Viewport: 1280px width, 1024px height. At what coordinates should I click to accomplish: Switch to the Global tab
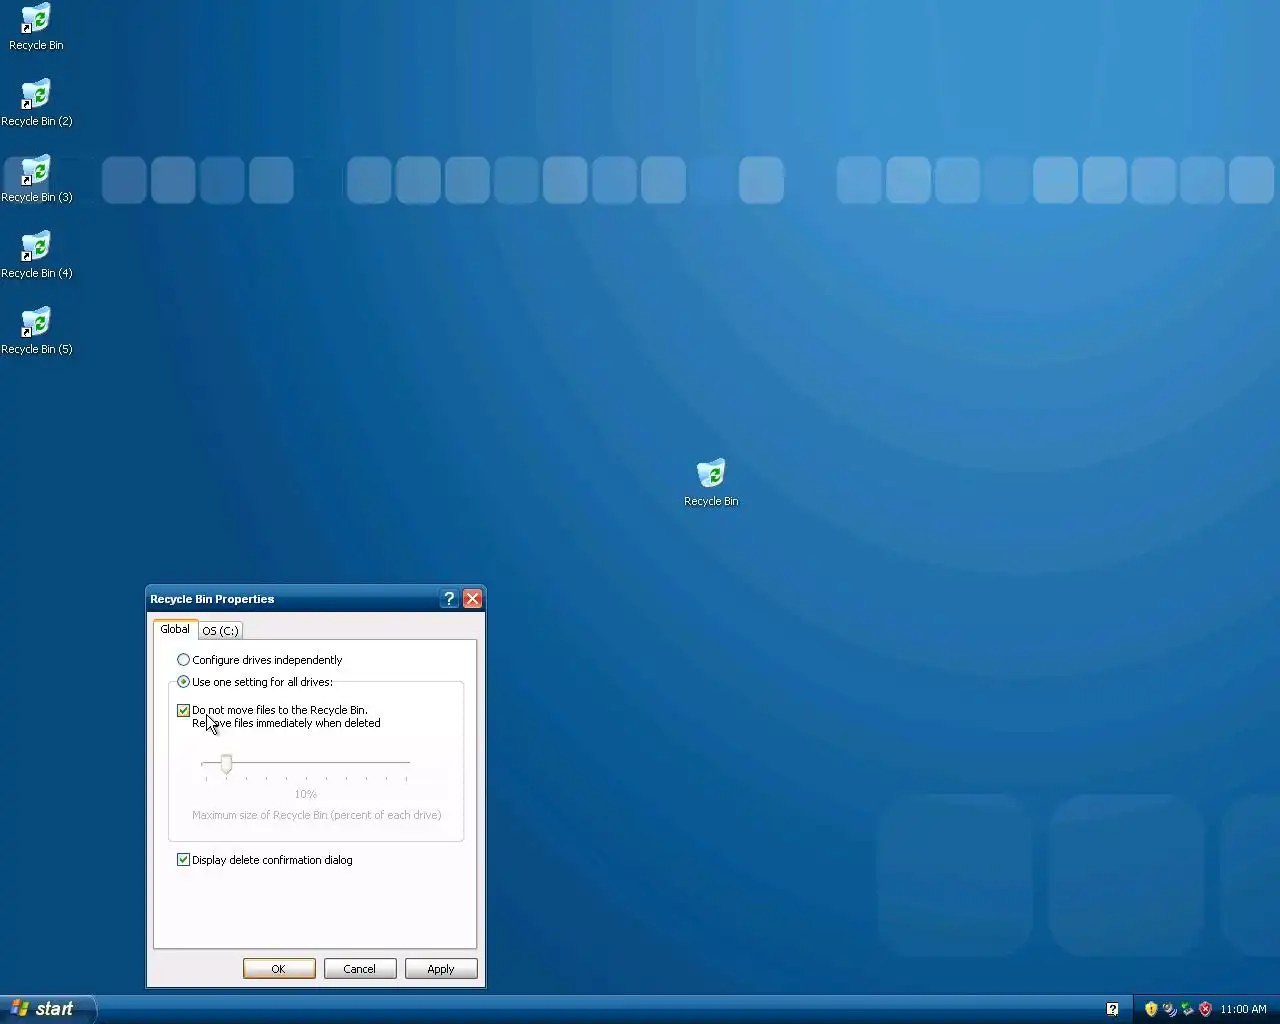175,629
